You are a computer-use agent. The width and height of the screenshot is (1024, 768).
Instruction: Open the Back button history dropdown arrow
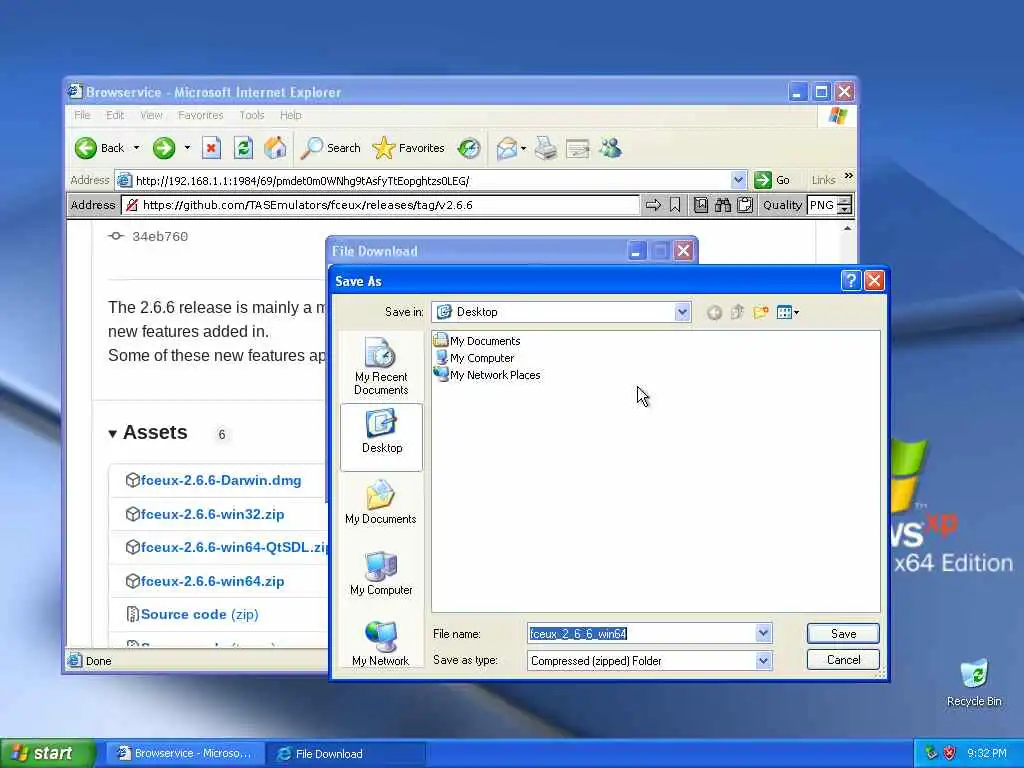coord(136,148)
